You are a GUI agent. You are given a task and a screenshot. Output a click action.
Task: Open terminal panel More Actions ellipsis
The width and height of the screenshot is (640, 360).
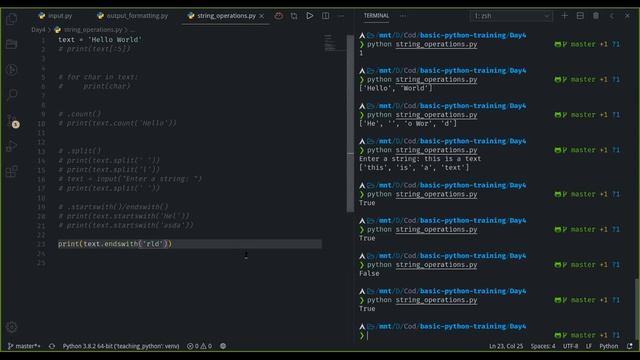[403, 16]
